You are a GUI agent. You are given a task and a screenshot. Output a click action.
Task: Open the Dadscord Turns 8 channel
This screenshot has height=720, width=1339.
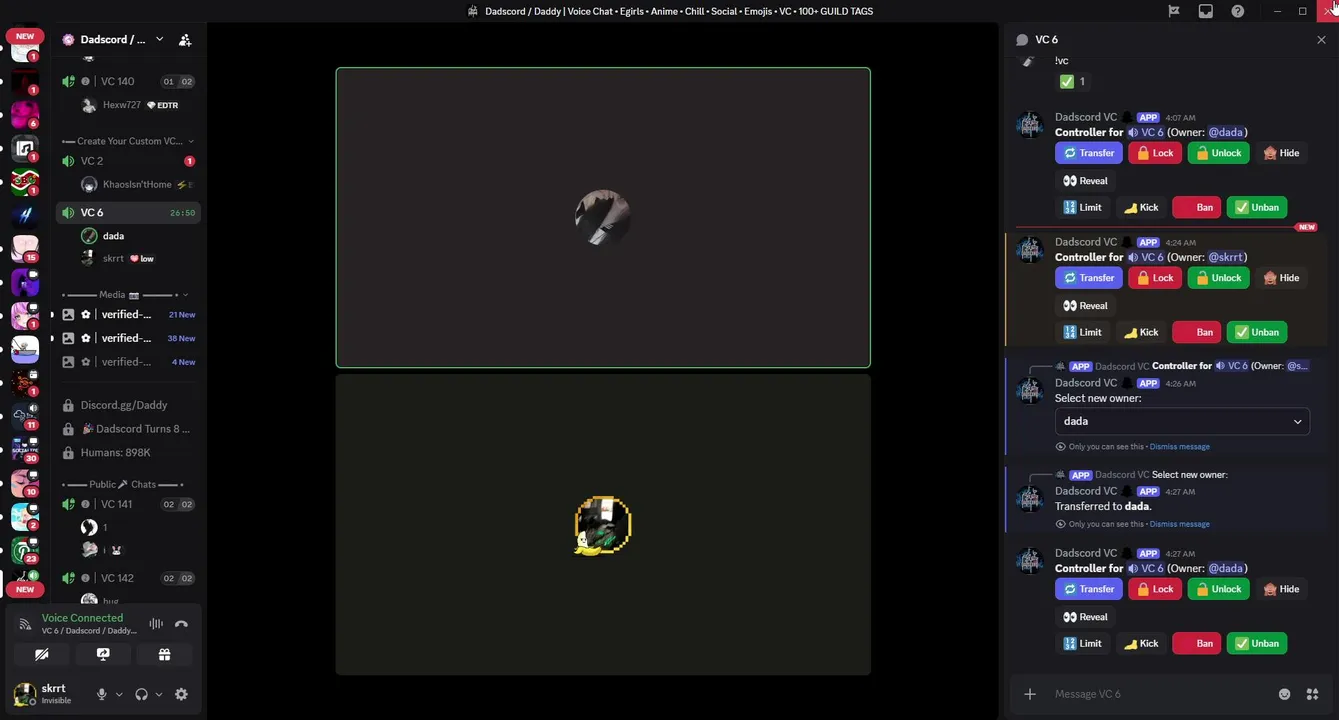[129, 429]
